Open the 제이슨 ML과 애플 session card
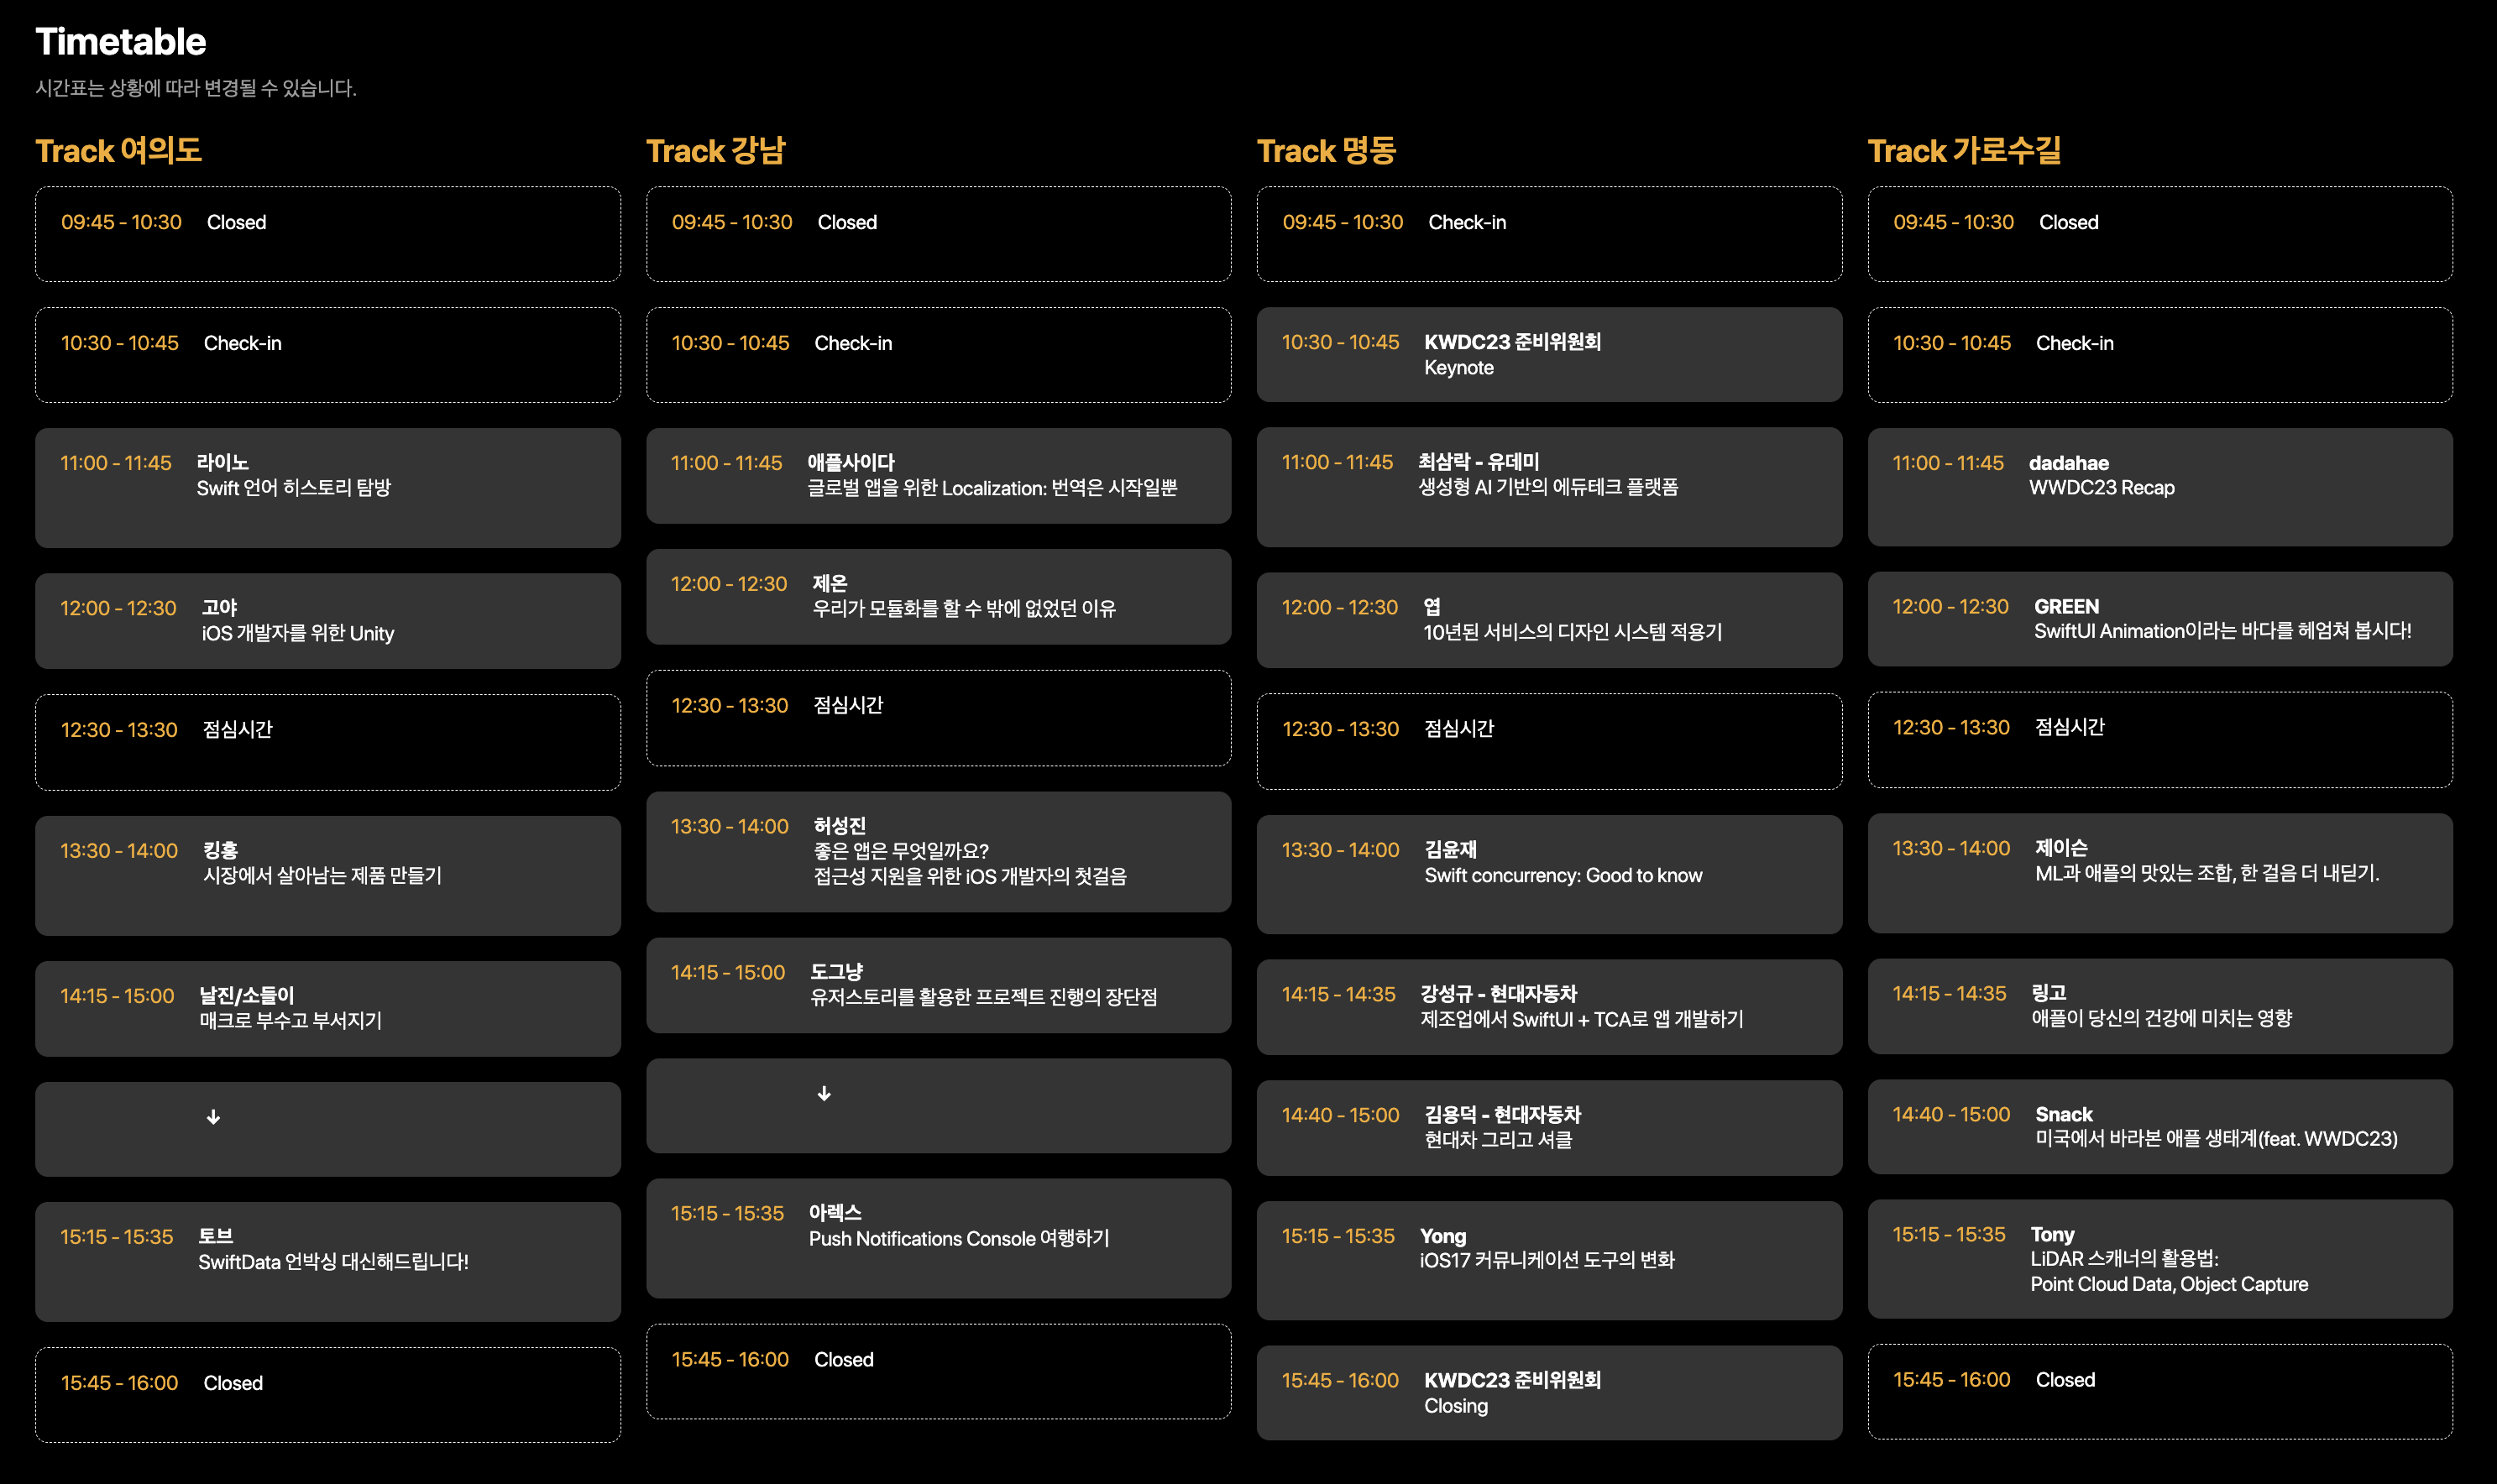The height and width of the screenshot is (1484, 2497). [2160, 873]
